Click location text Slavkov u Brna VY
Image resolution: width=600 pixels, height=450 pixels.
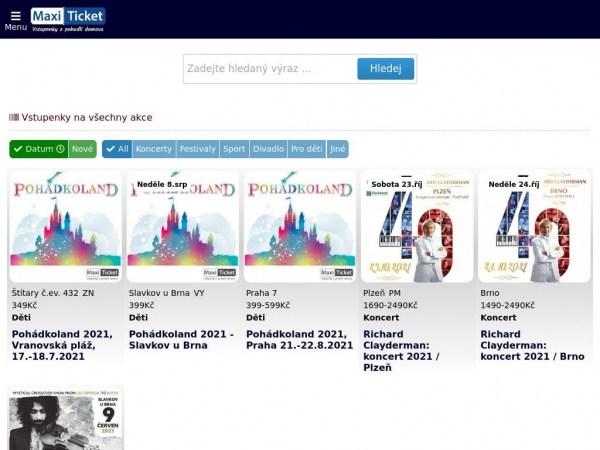click(166, 293)
